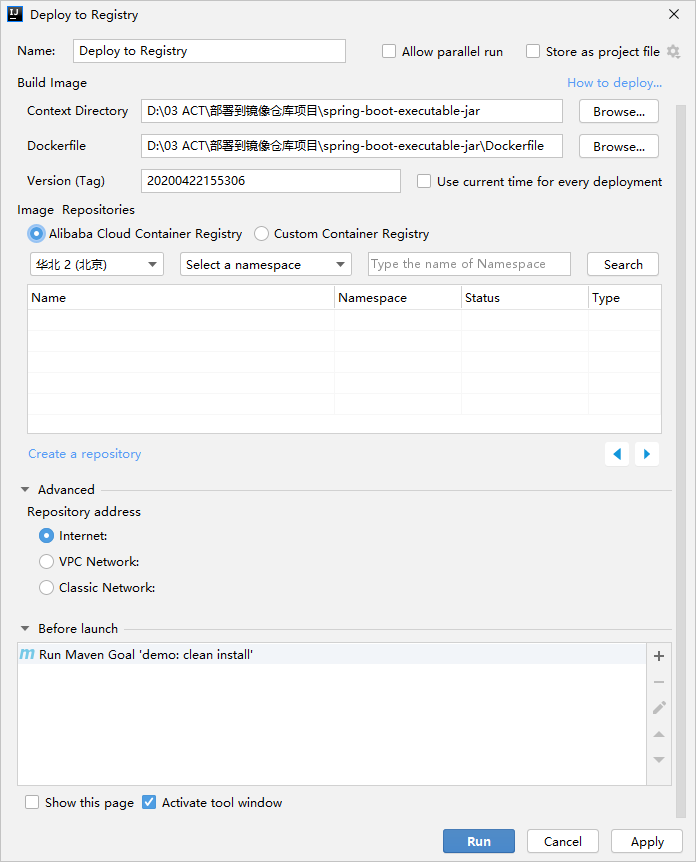Click the dialog's vertical scrollbar
This screenshot has height=862, width=696.
point(681,462)
